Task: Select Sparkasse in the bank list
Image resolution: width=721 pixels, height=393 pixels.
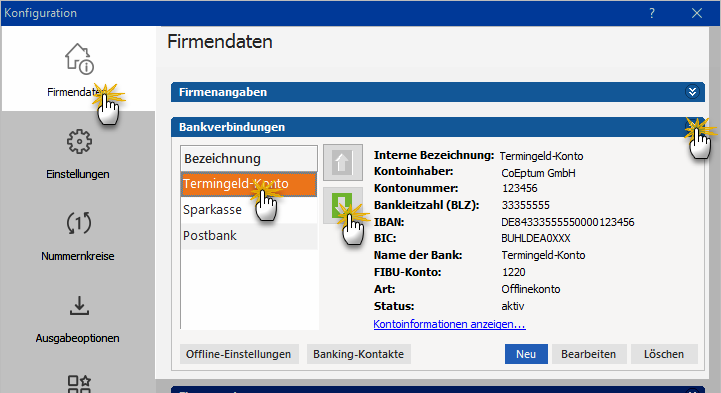Action: tap(249, 210)
